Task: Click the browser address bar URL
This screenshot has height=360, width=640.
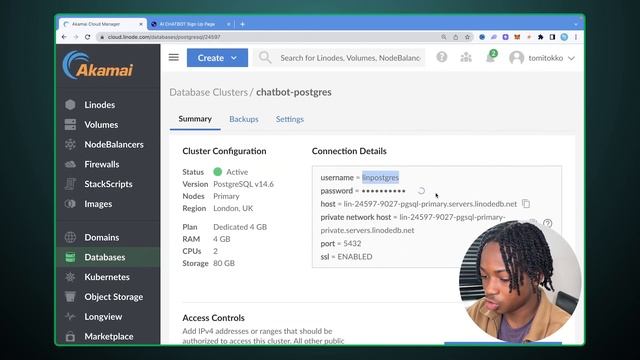Action: pos(164,37)
